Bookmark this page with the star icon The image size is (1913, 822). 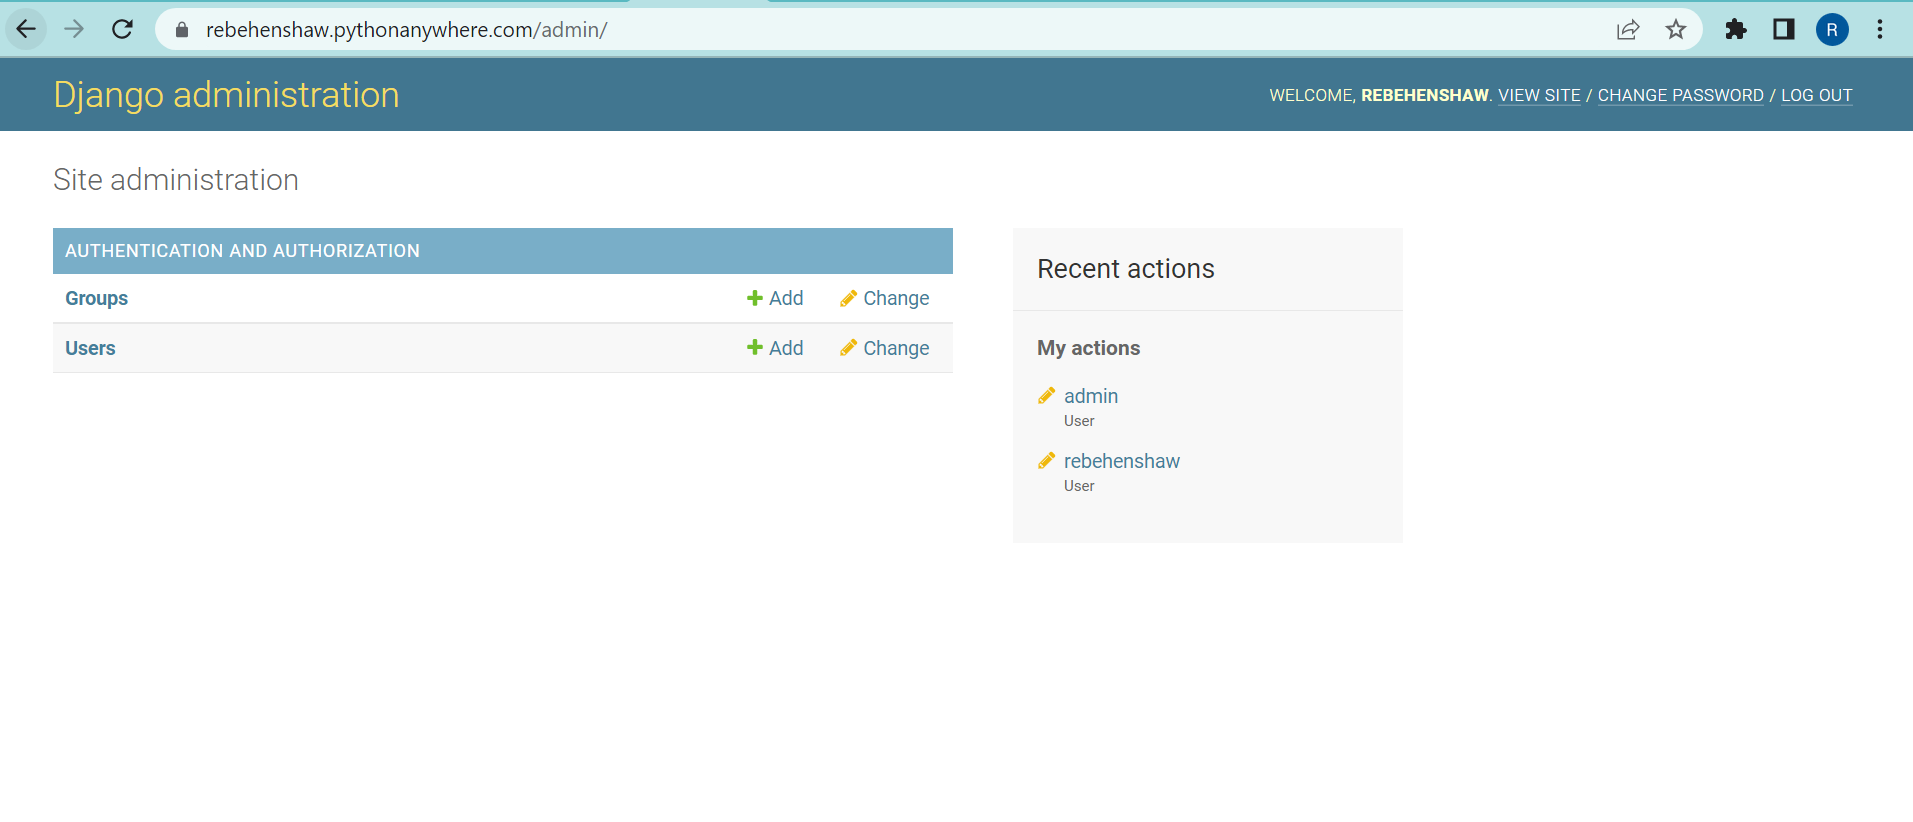tap(1676, 30)
